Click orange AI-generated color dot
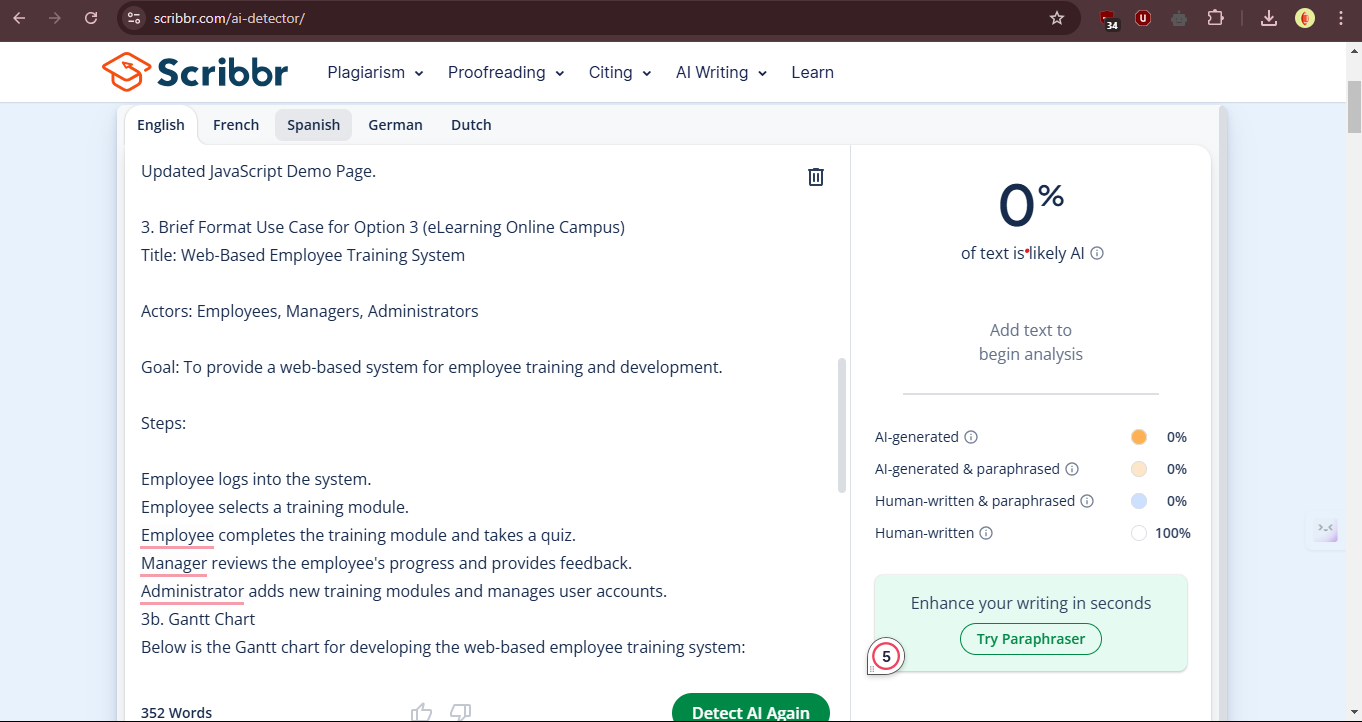Viewport: 1362px width, 722px height. tap(1138, 437)
